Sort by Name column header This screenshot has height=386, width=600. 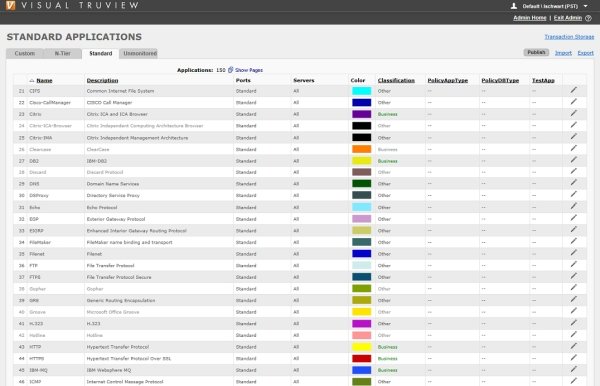44,80
